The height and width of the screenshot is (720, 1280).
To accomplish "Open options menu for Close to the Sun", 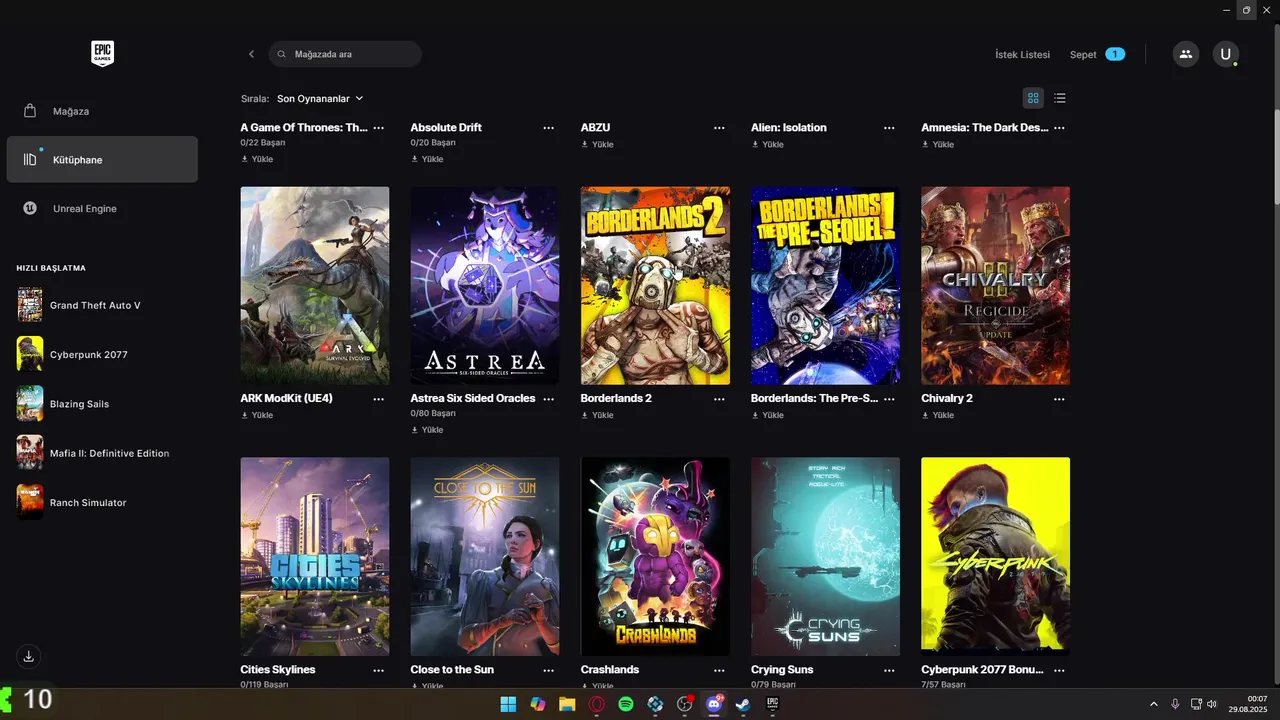I will 549,670.
